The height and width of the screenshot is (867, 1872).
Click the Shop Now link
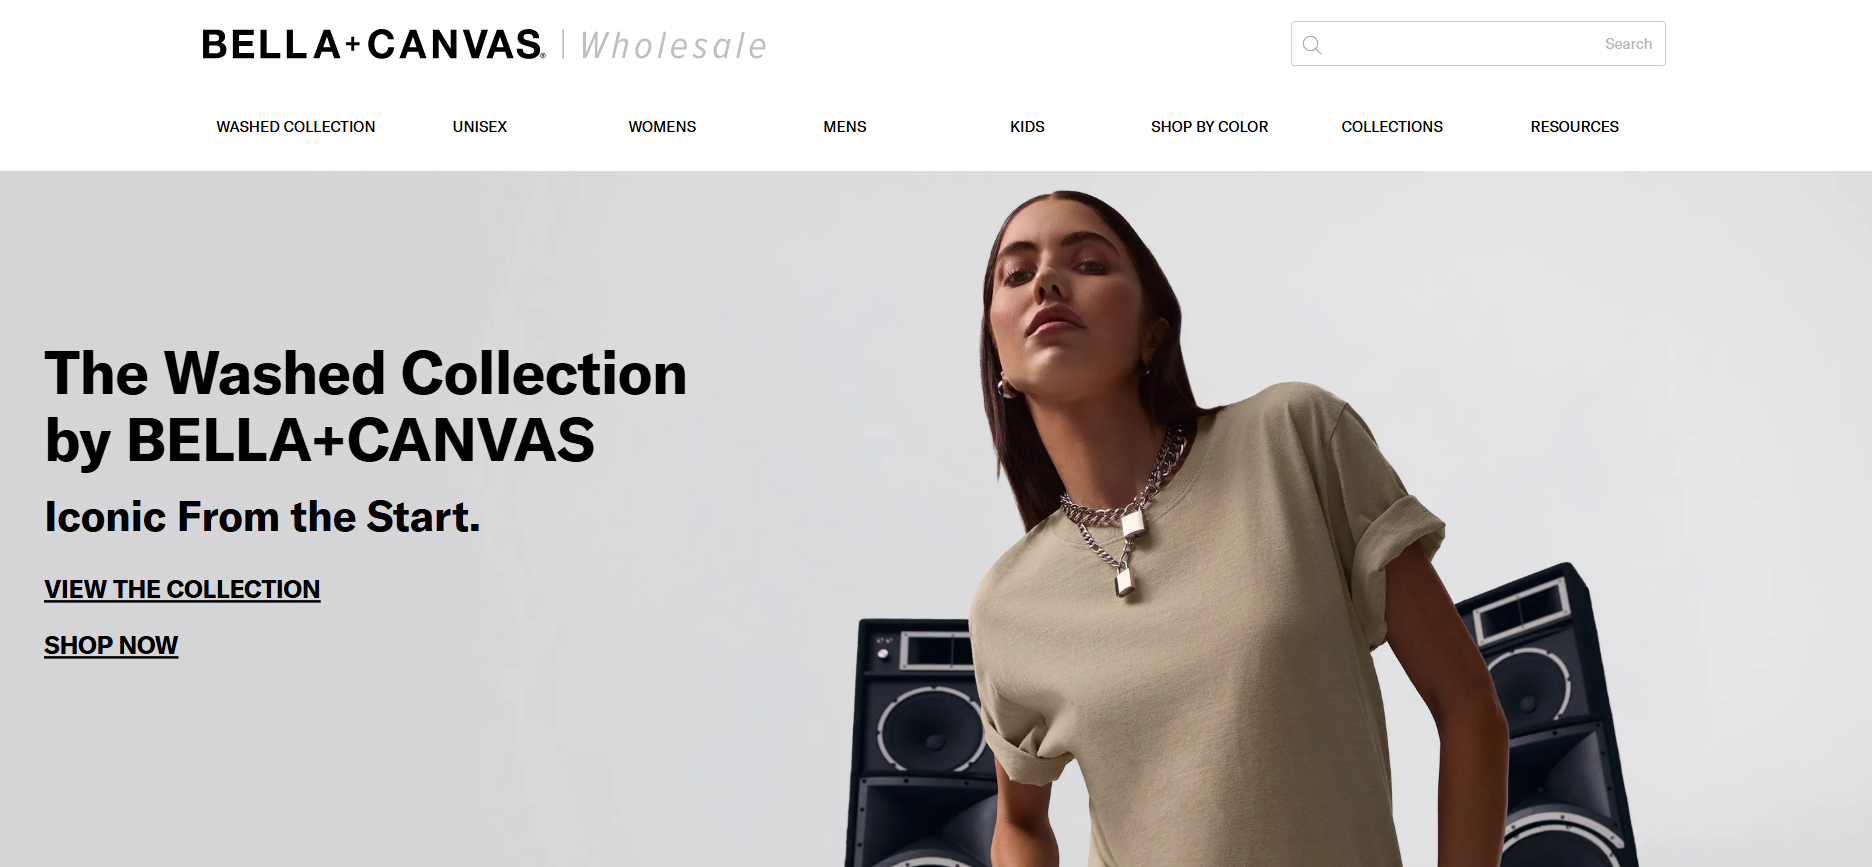click(111, 646)
